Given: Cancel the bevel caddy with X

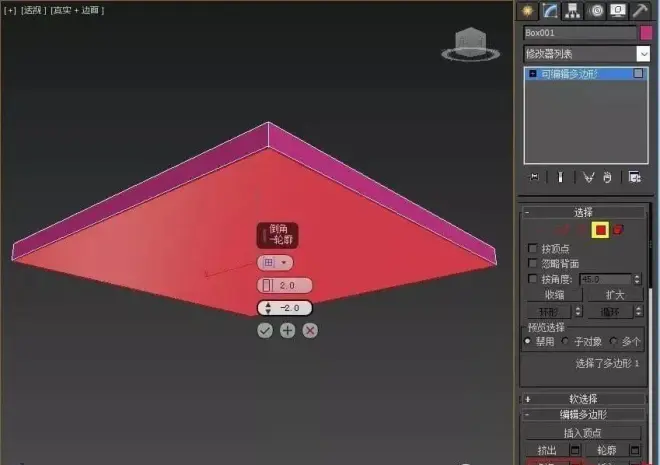Looking at the screenshot, I should 310,331.
